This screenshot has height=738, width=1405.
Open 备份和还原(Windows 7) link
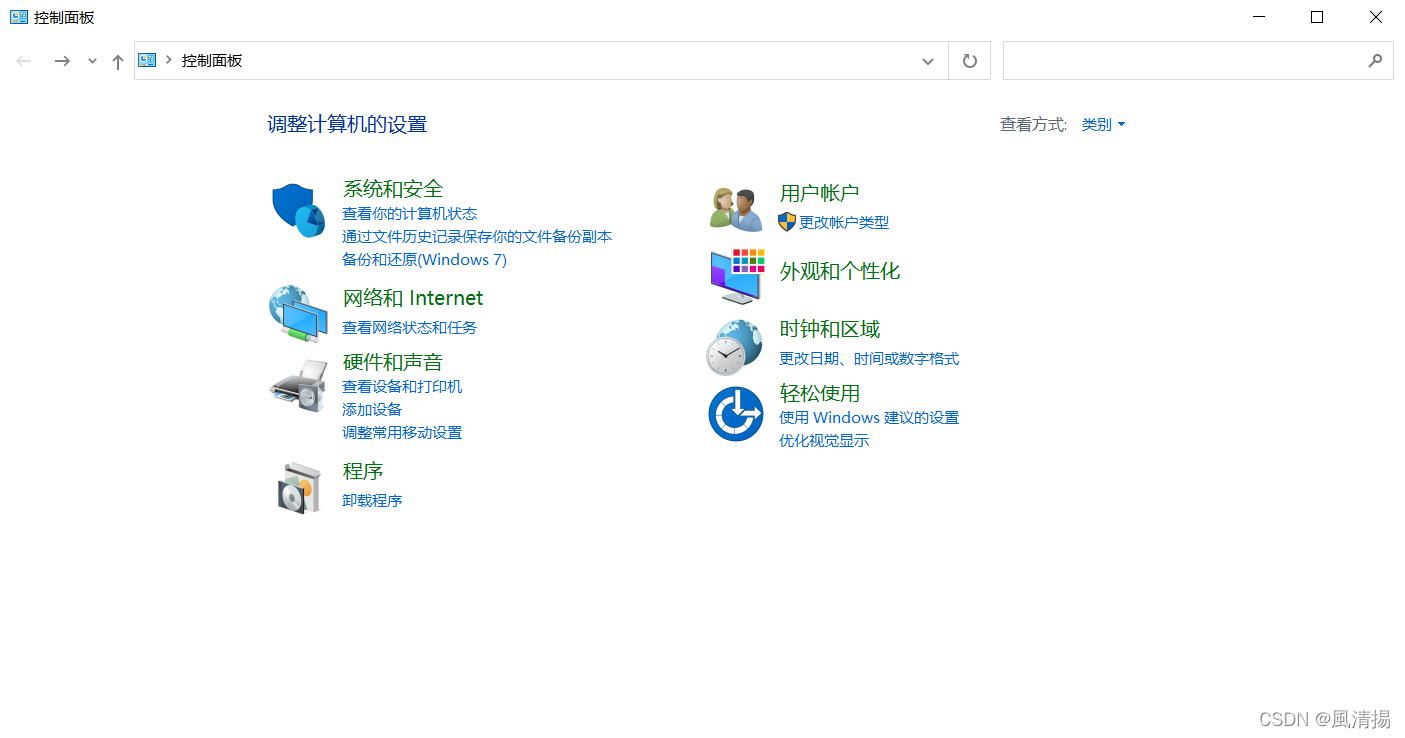pos(425,260)
